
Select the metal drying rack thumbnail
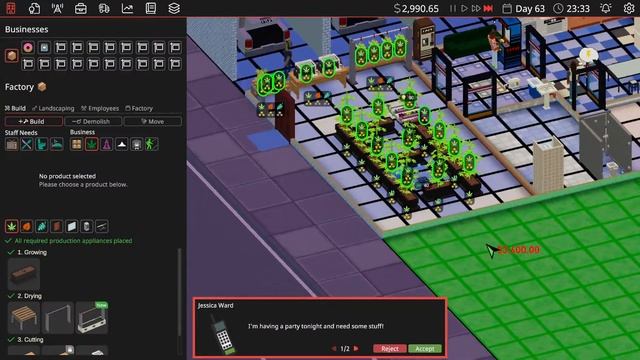(58, 318)
